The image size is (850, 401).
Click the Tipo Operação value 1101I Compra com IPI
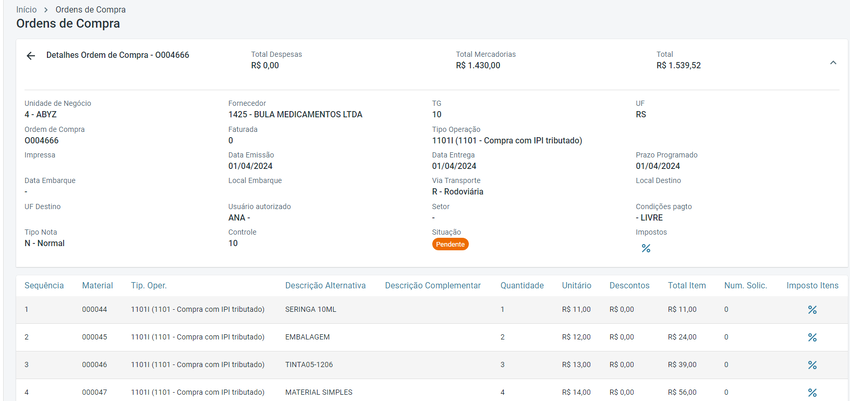coord(507,140)
